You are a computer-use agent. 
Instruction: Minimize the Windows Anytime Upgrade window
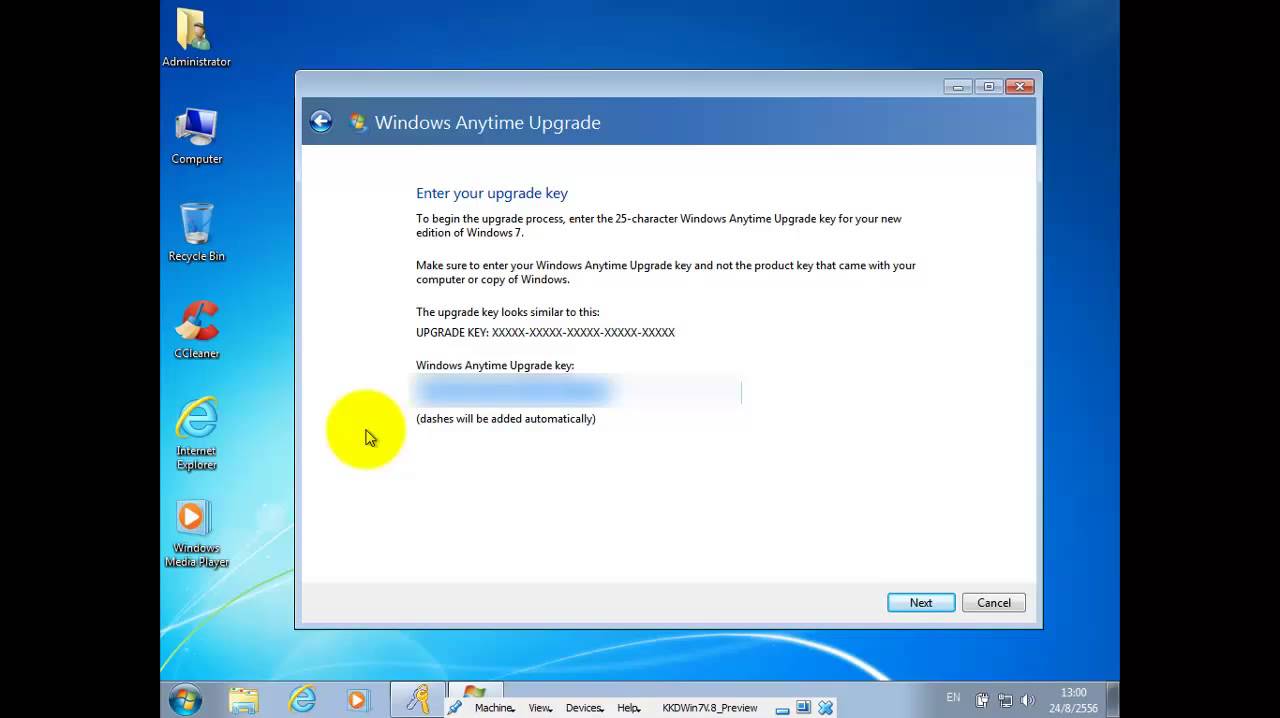pos(958,87)
